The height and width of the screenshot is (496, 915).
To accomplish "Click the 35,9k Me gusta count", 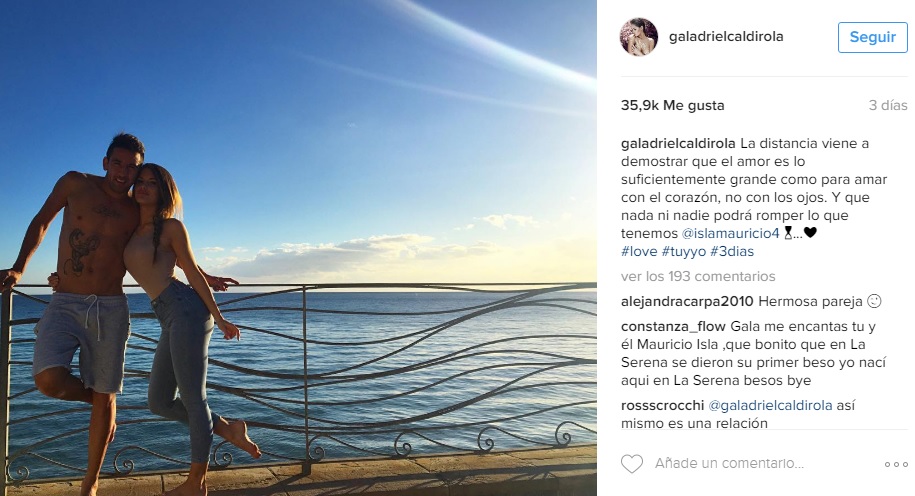I will click(x=672, y=106).
